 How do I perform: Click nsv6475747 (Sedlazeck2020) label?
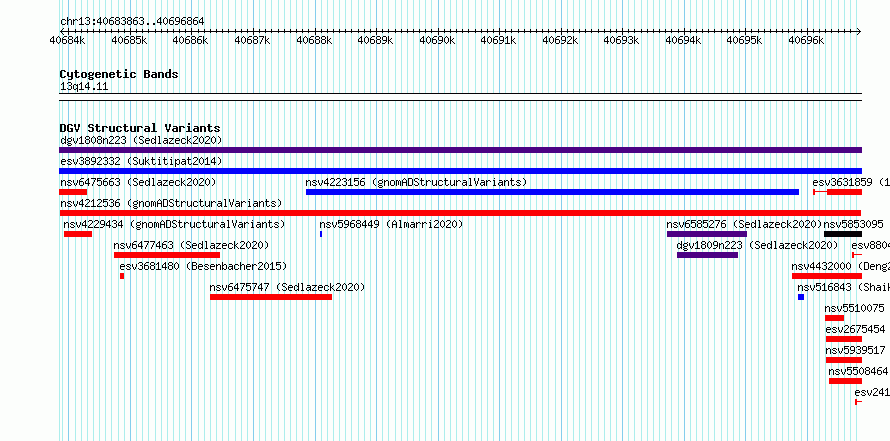(x=287, y=287)
